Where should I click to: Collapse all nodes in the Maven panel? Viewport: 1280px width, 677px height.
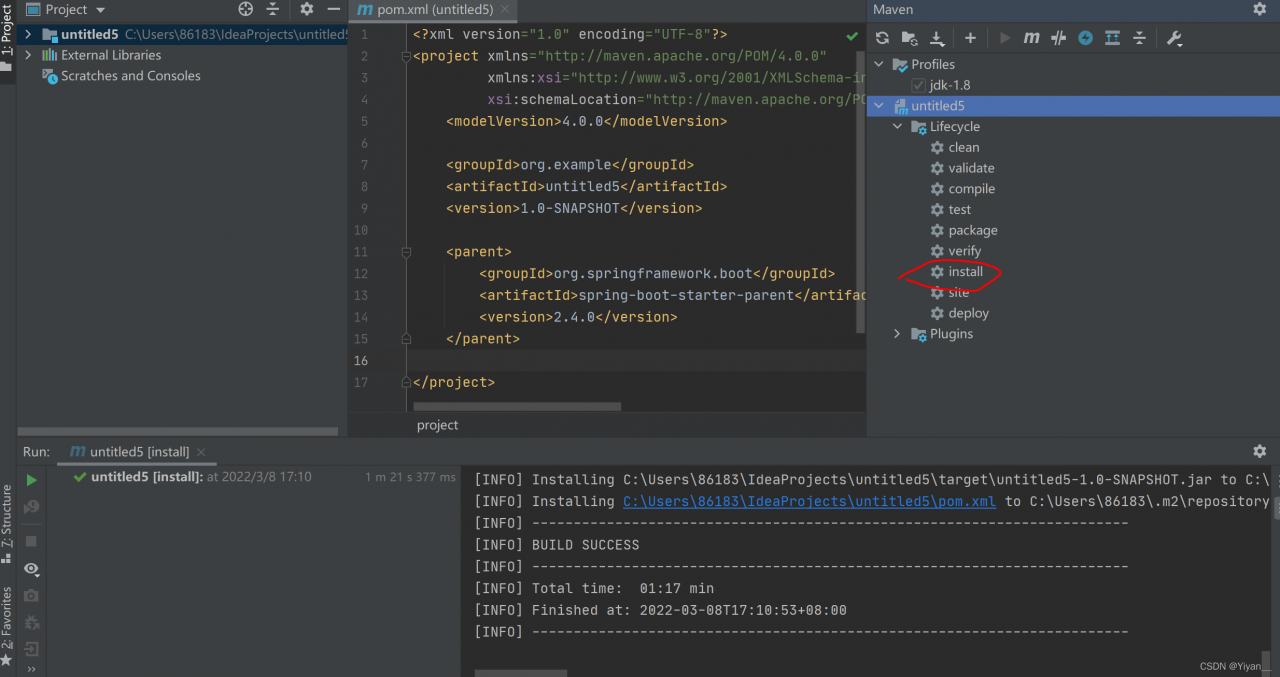point(1140,37)
